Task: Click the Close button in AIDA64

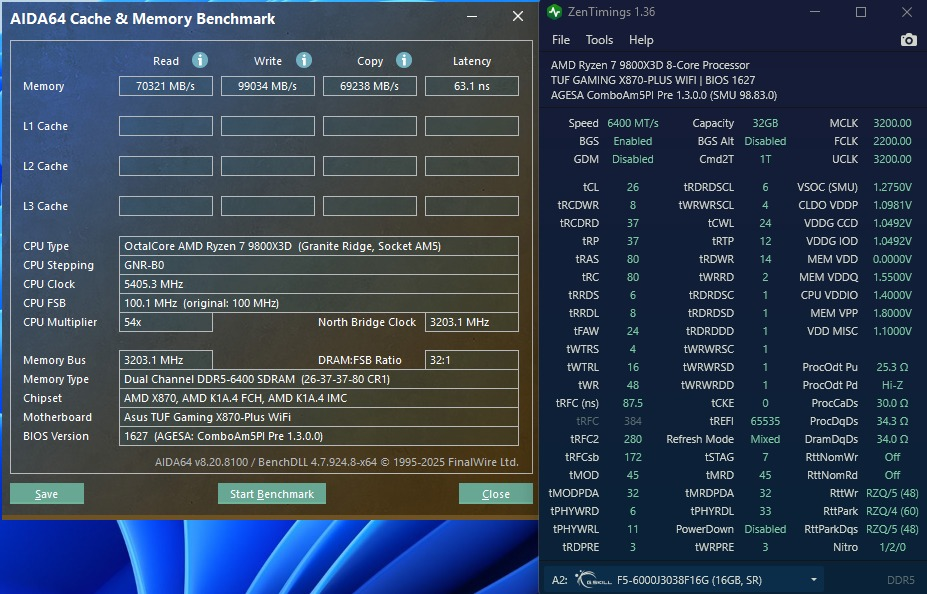Action: click(495, 494)
